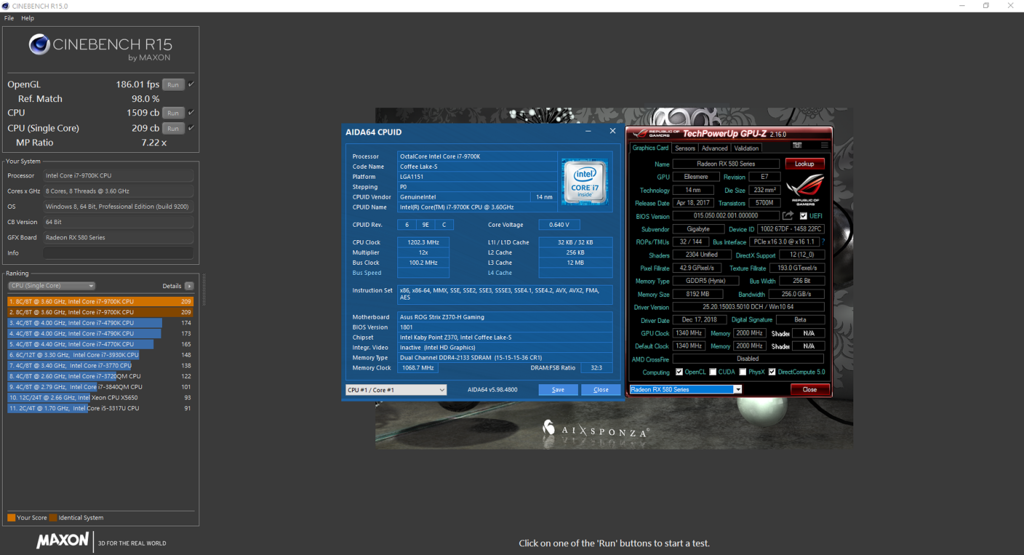
Task: Switch to GPU-Z Advanced tab
Action: tap(714, 148)
